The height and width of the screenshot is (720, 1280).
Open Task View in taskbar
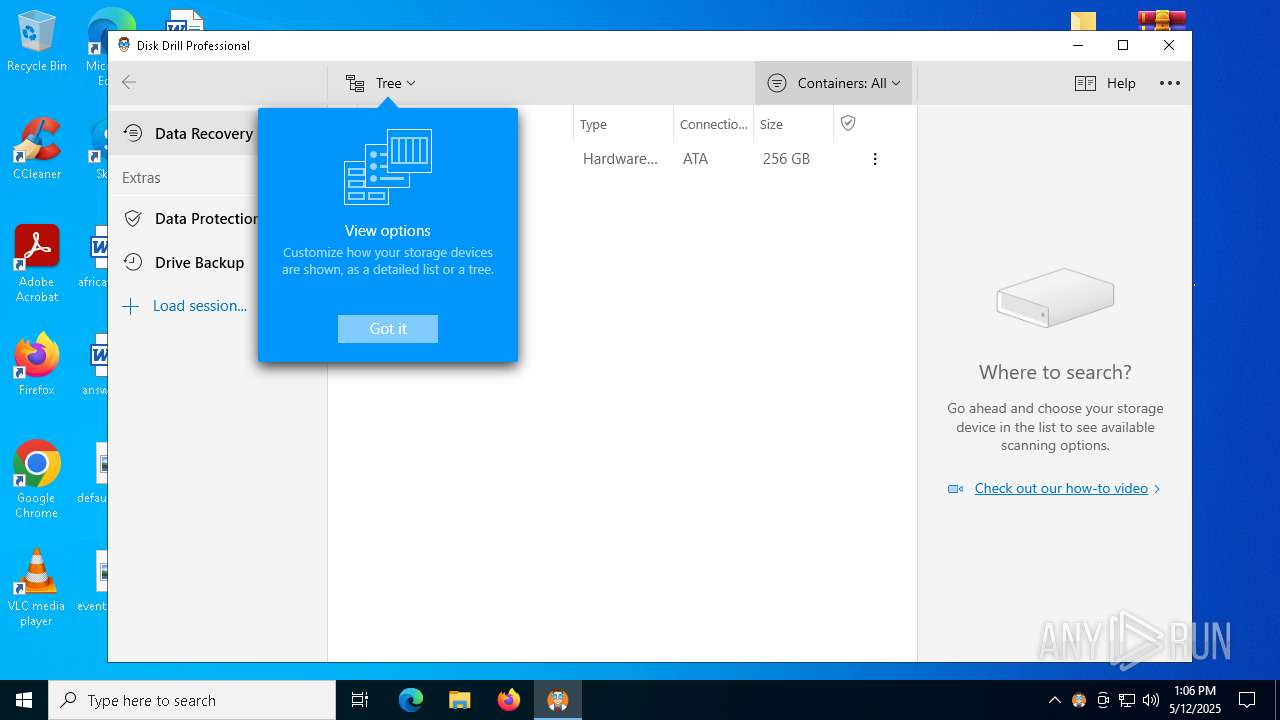(360, 700)
